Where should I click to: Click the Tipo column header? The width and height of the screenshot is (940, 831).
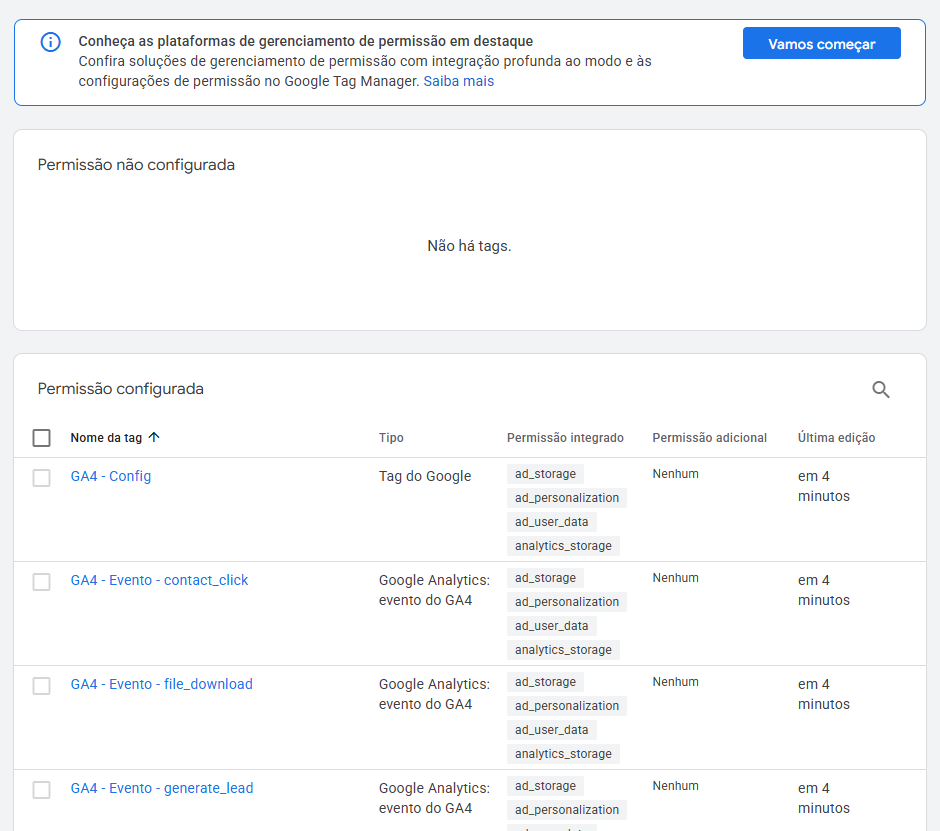pyautogui.click(x=391, y=438)
